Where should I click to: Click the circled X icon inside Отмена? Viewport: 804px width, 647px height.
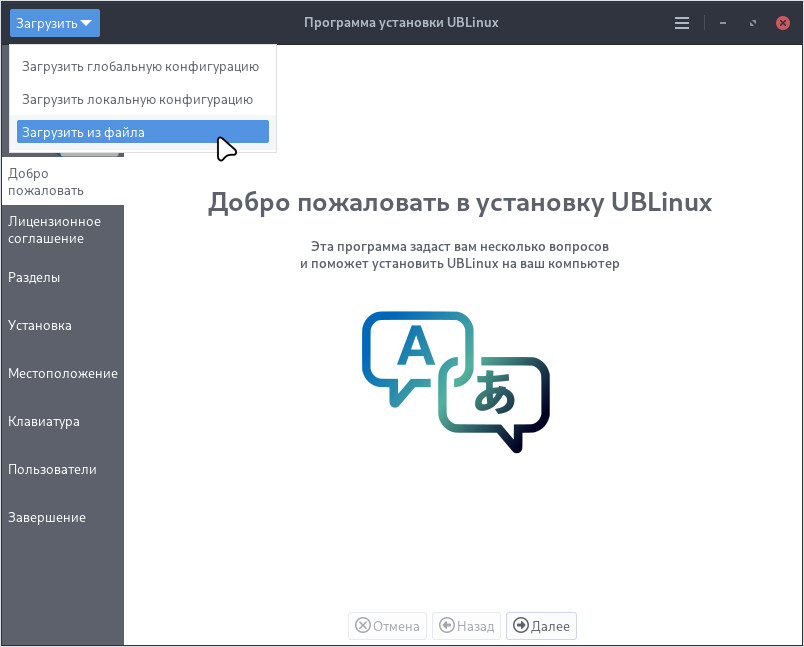[x=362, y=626]
